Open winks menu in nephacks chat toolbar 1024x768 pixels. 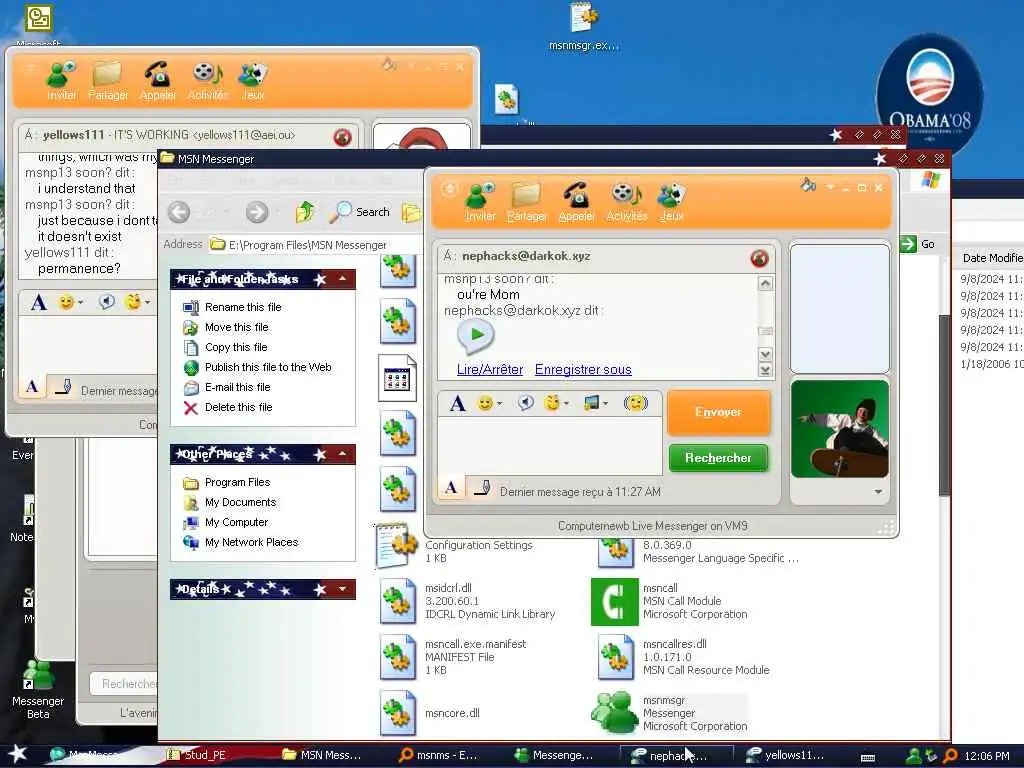(556, 404)
